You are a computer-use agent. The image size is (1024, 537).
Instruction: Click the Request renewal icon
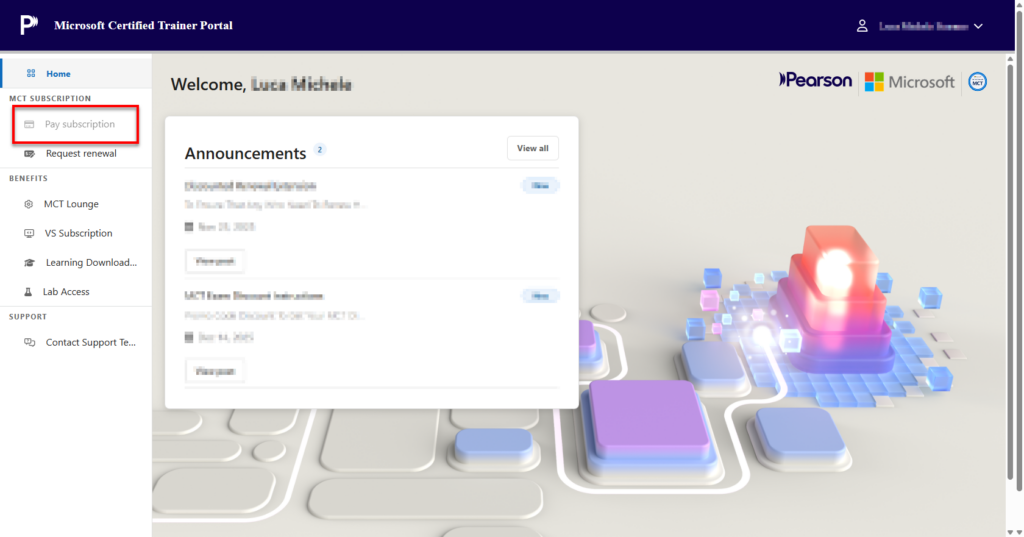click(29, 153)
